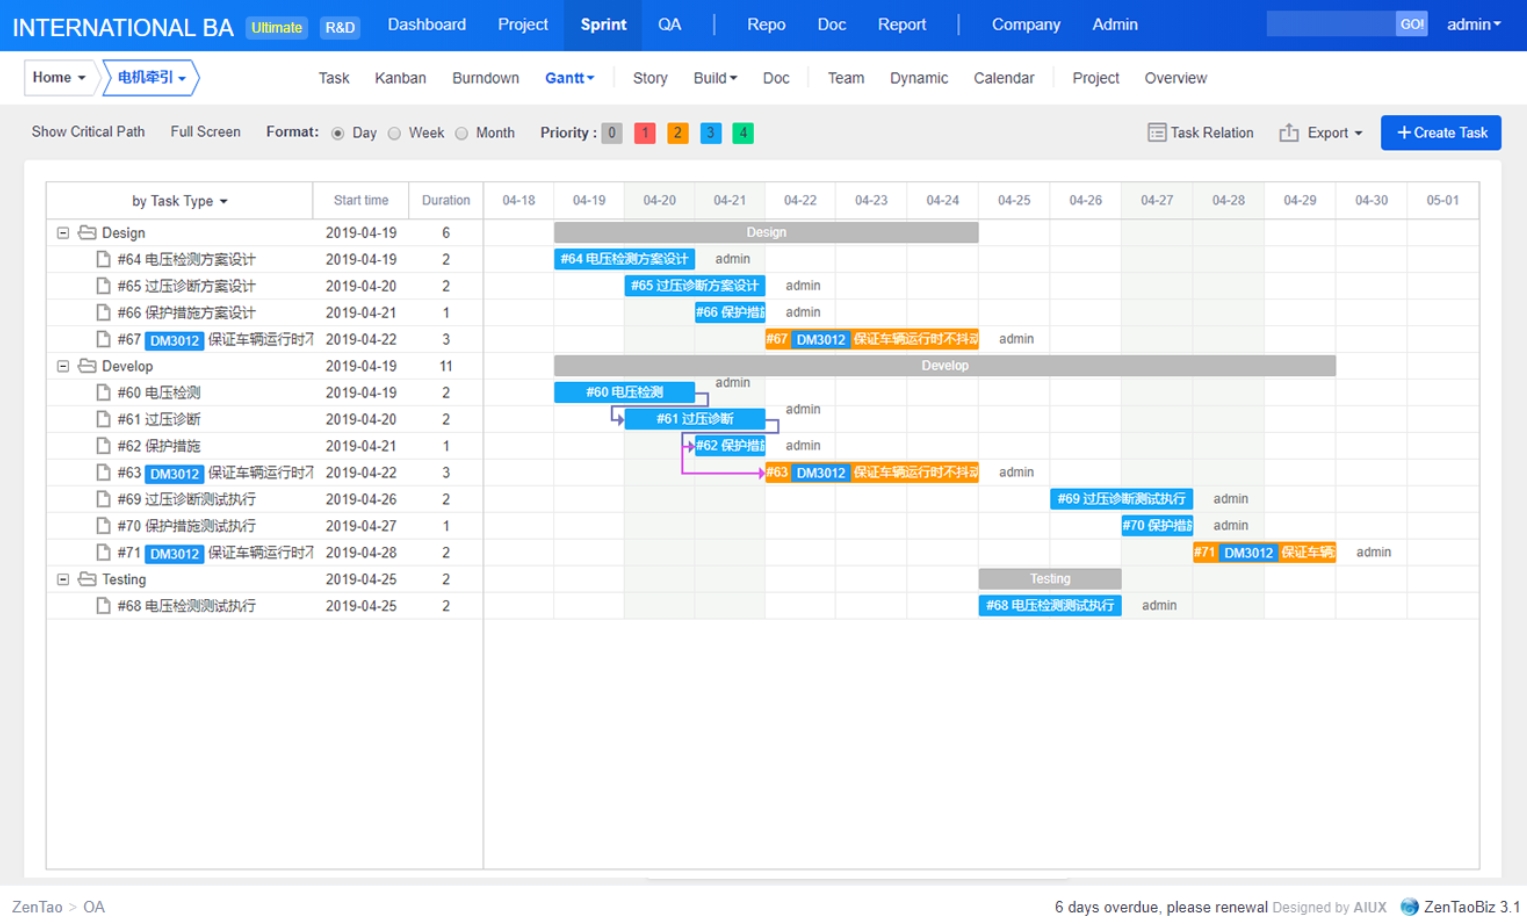1527x924 pixels.
Task: Click the orange #71 Gantt bar
Action: pyautogui.click(x=1264, y=552)
